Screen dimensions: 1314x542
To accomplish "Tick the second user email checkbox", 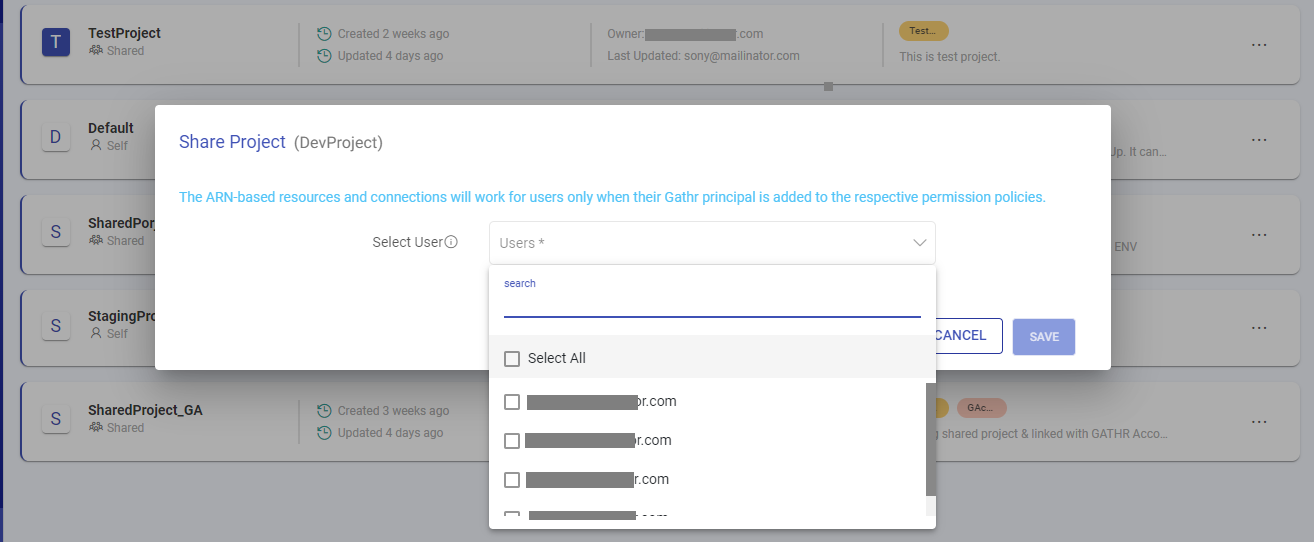I will 512,441.
